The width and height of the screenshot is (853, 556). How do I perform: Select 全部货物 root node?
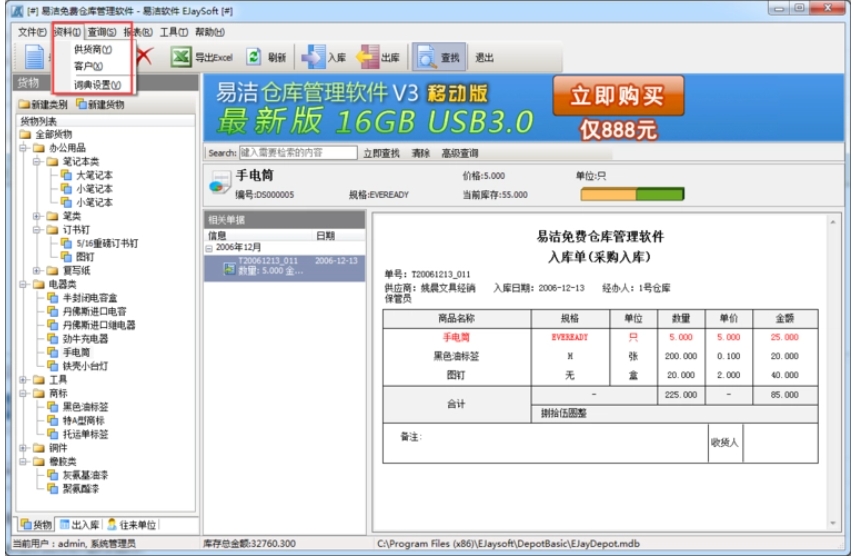tap(53, 134)
